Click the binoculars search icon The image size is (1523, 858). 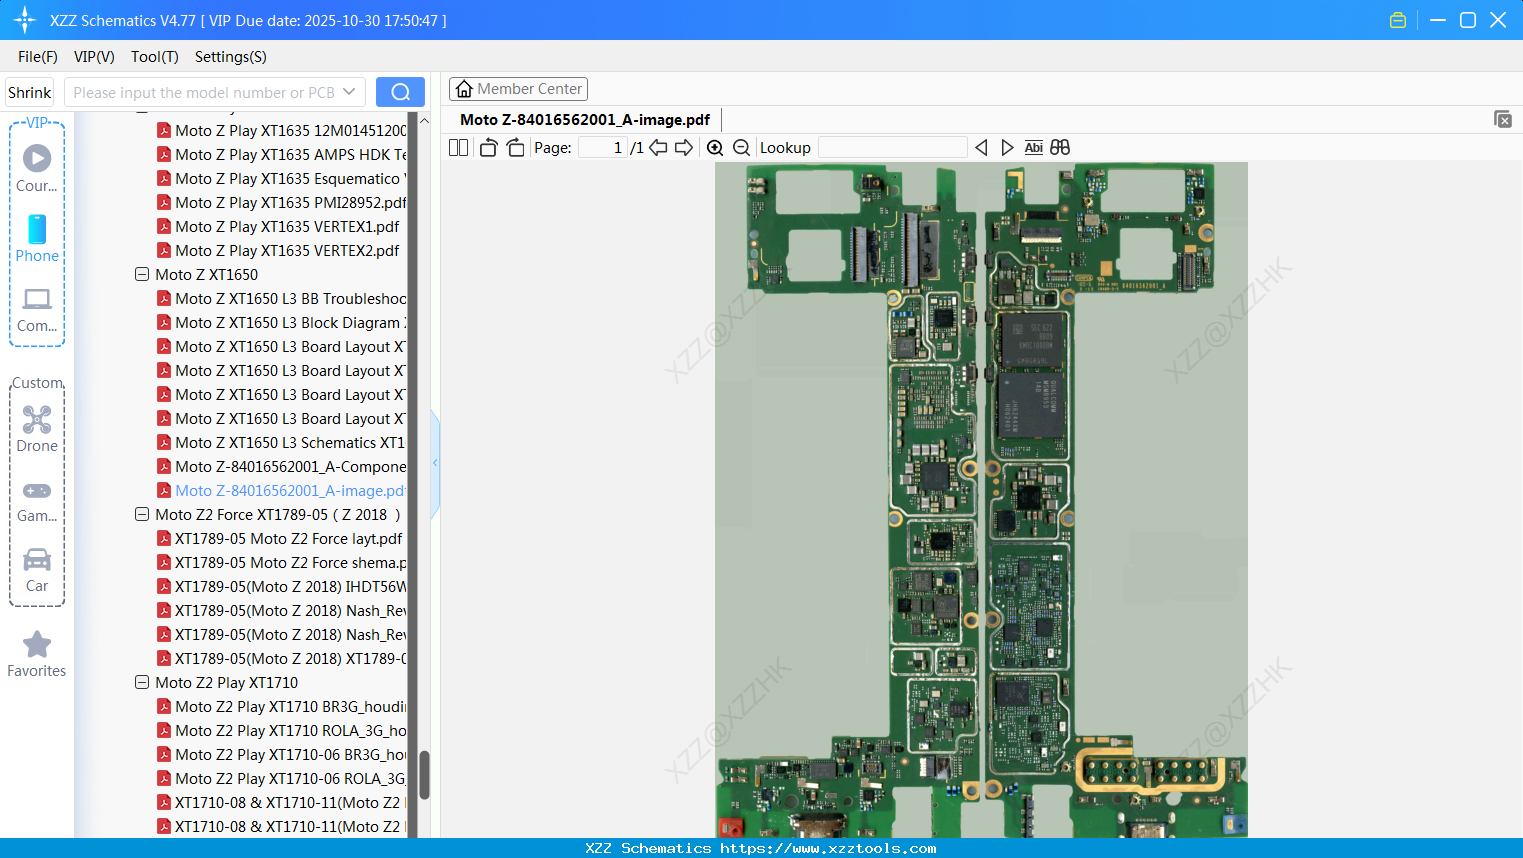[x=1060, y=148]
